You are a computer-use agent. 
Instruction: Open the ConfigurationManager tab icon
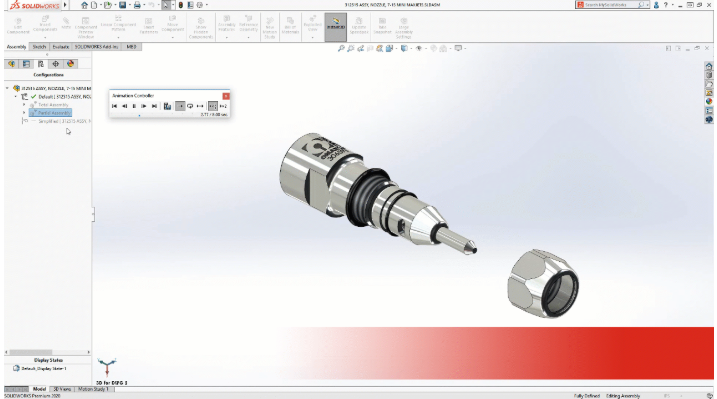pyautogui.click(x=41, y=64)
